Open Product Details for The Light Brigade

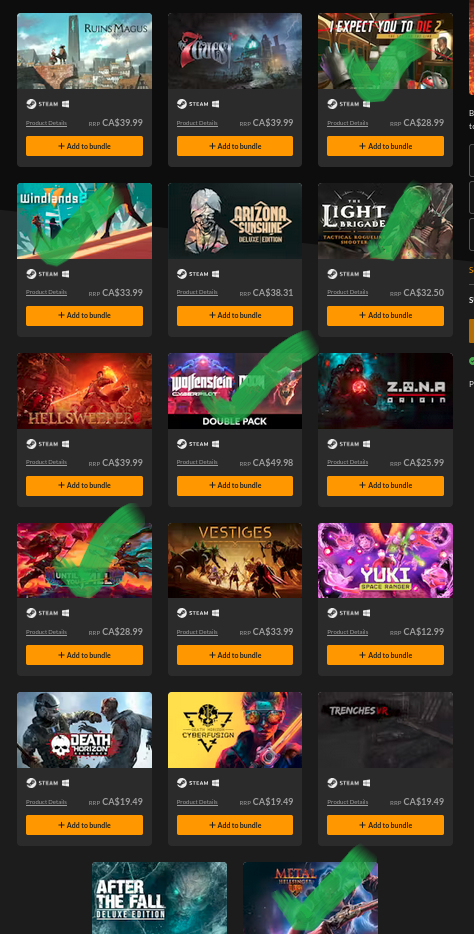(348, 292)
